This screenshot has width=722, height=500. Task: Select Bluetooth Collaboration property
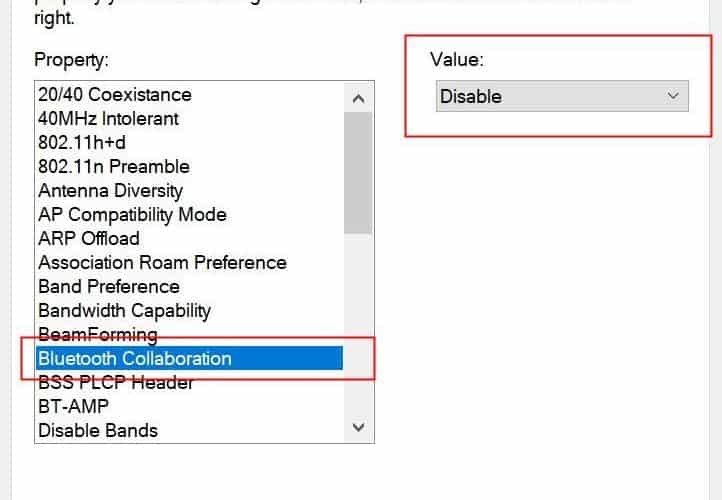(x=134, y=358)
